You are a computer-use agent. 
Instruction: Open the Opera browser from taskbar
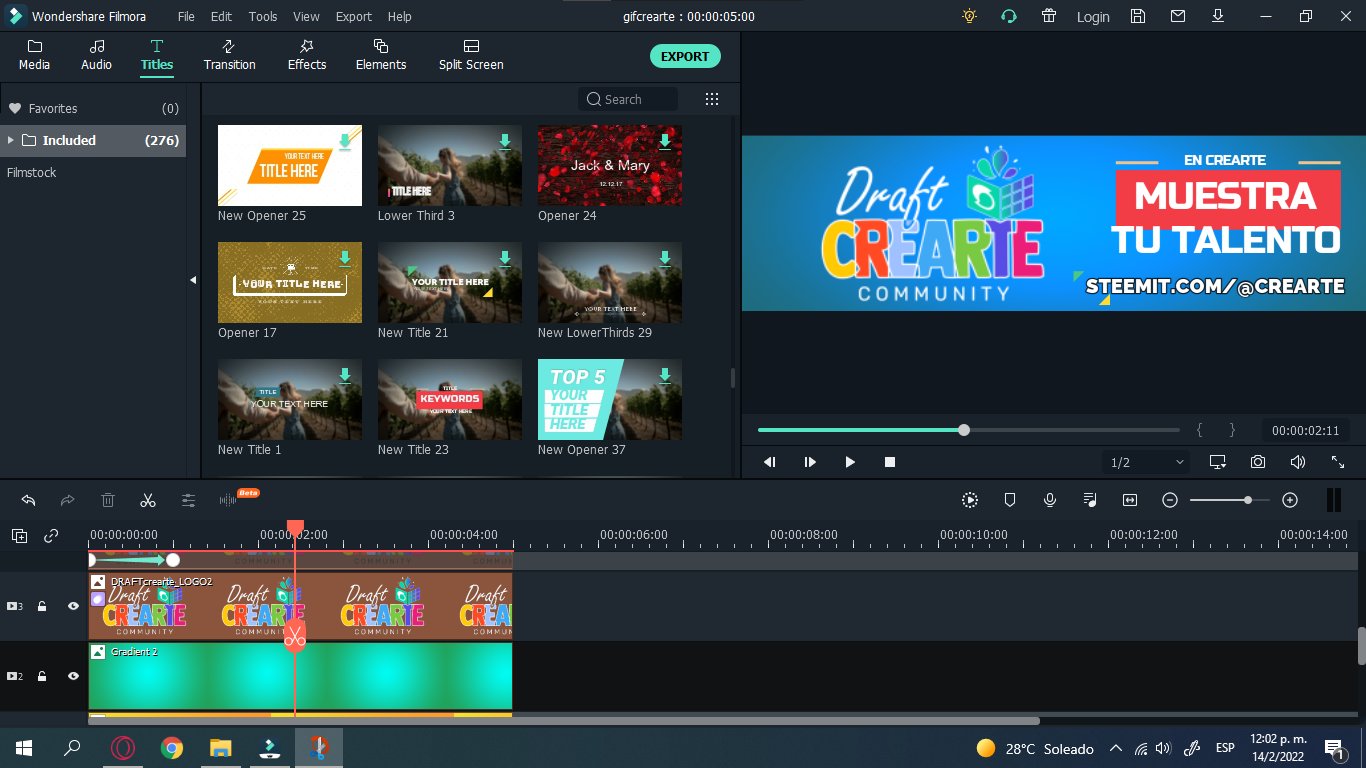coord(123,748)
